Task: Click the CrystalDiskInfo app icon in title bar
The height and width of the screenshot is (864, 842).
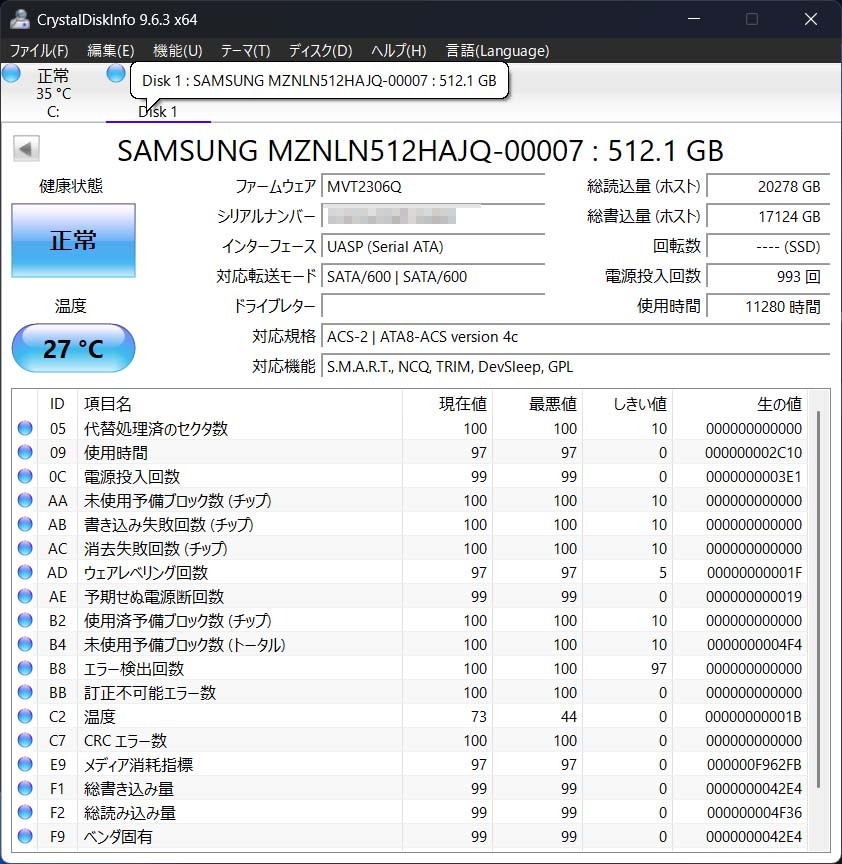Action: point(19,19)
